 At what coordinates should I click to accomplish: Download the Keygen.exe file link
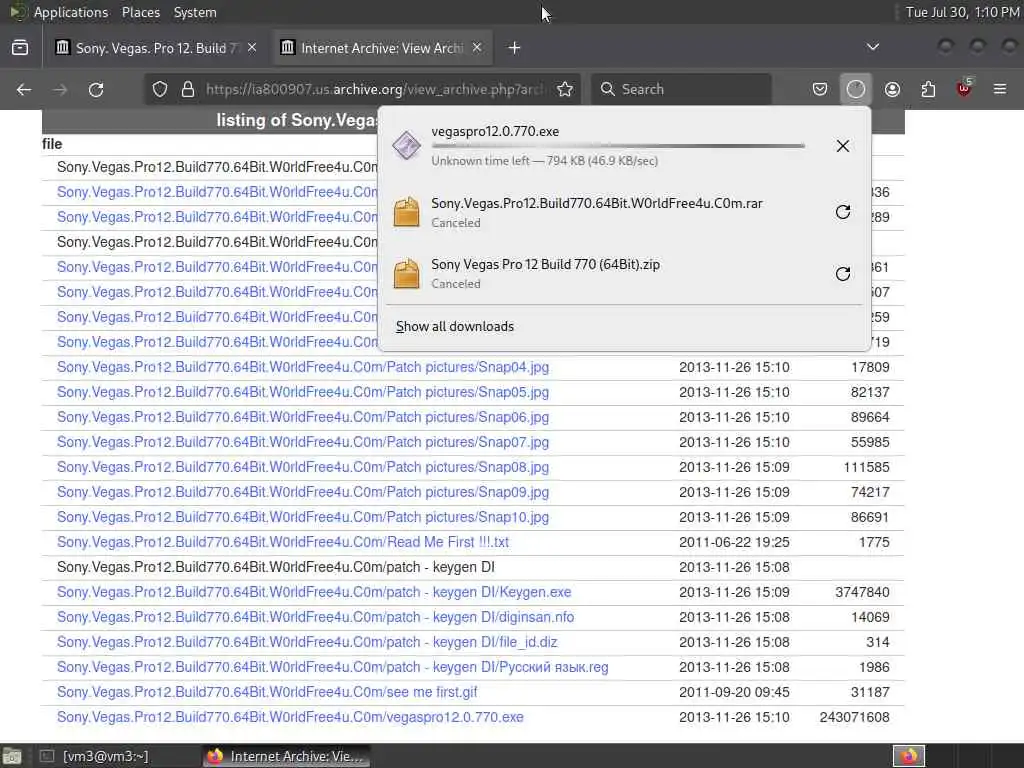(x=314, y=592)
